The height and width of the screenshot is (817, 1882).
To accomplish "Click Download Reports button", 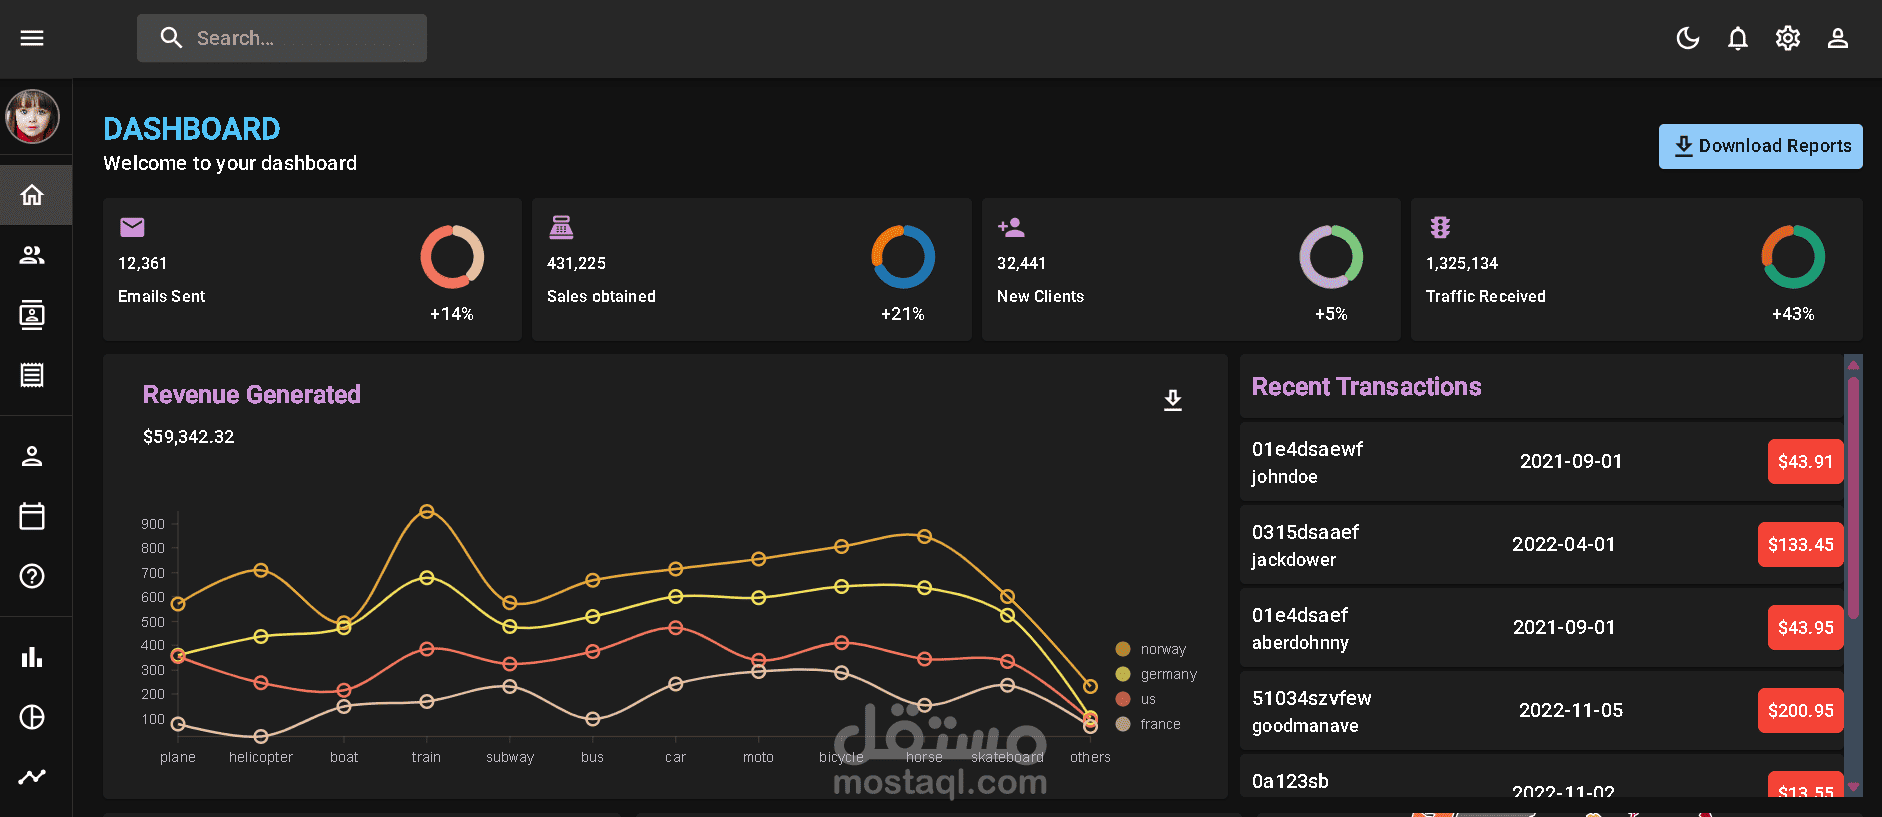I will pyautogui.click(x=1760, y=146).
